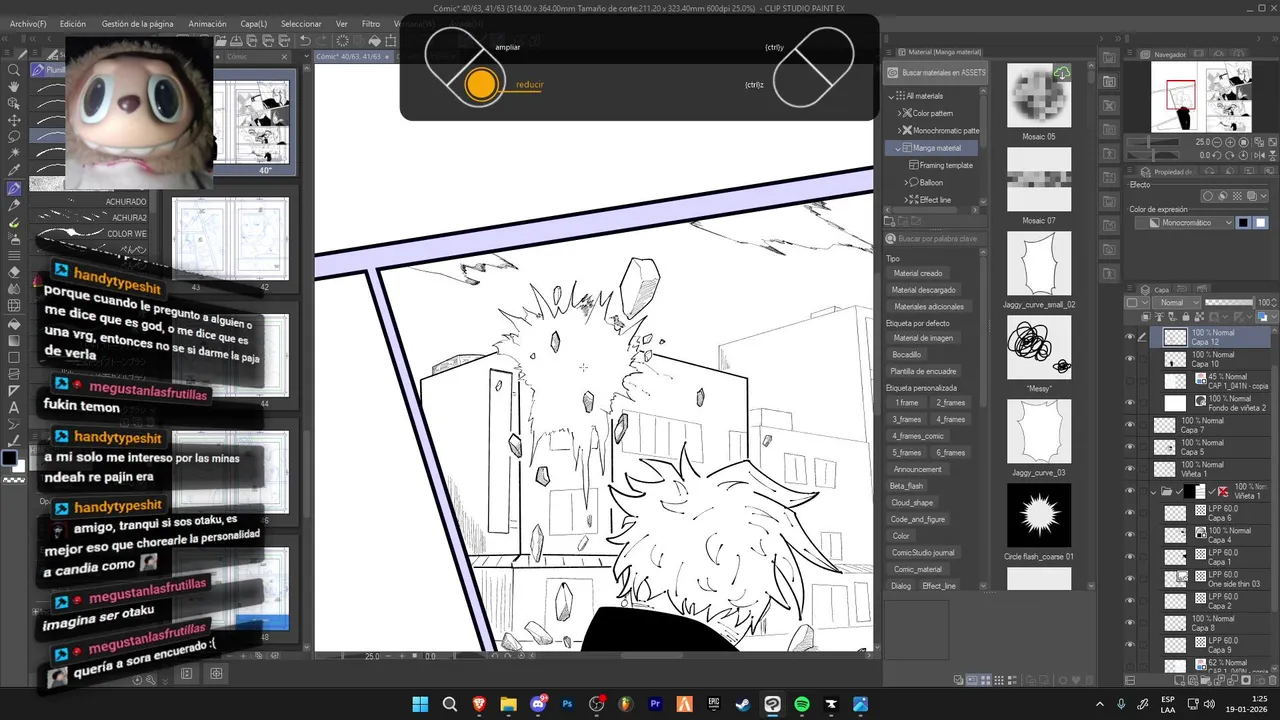
Task: Click zoom out button in Navigator
Action: (x=1219, y=142)
